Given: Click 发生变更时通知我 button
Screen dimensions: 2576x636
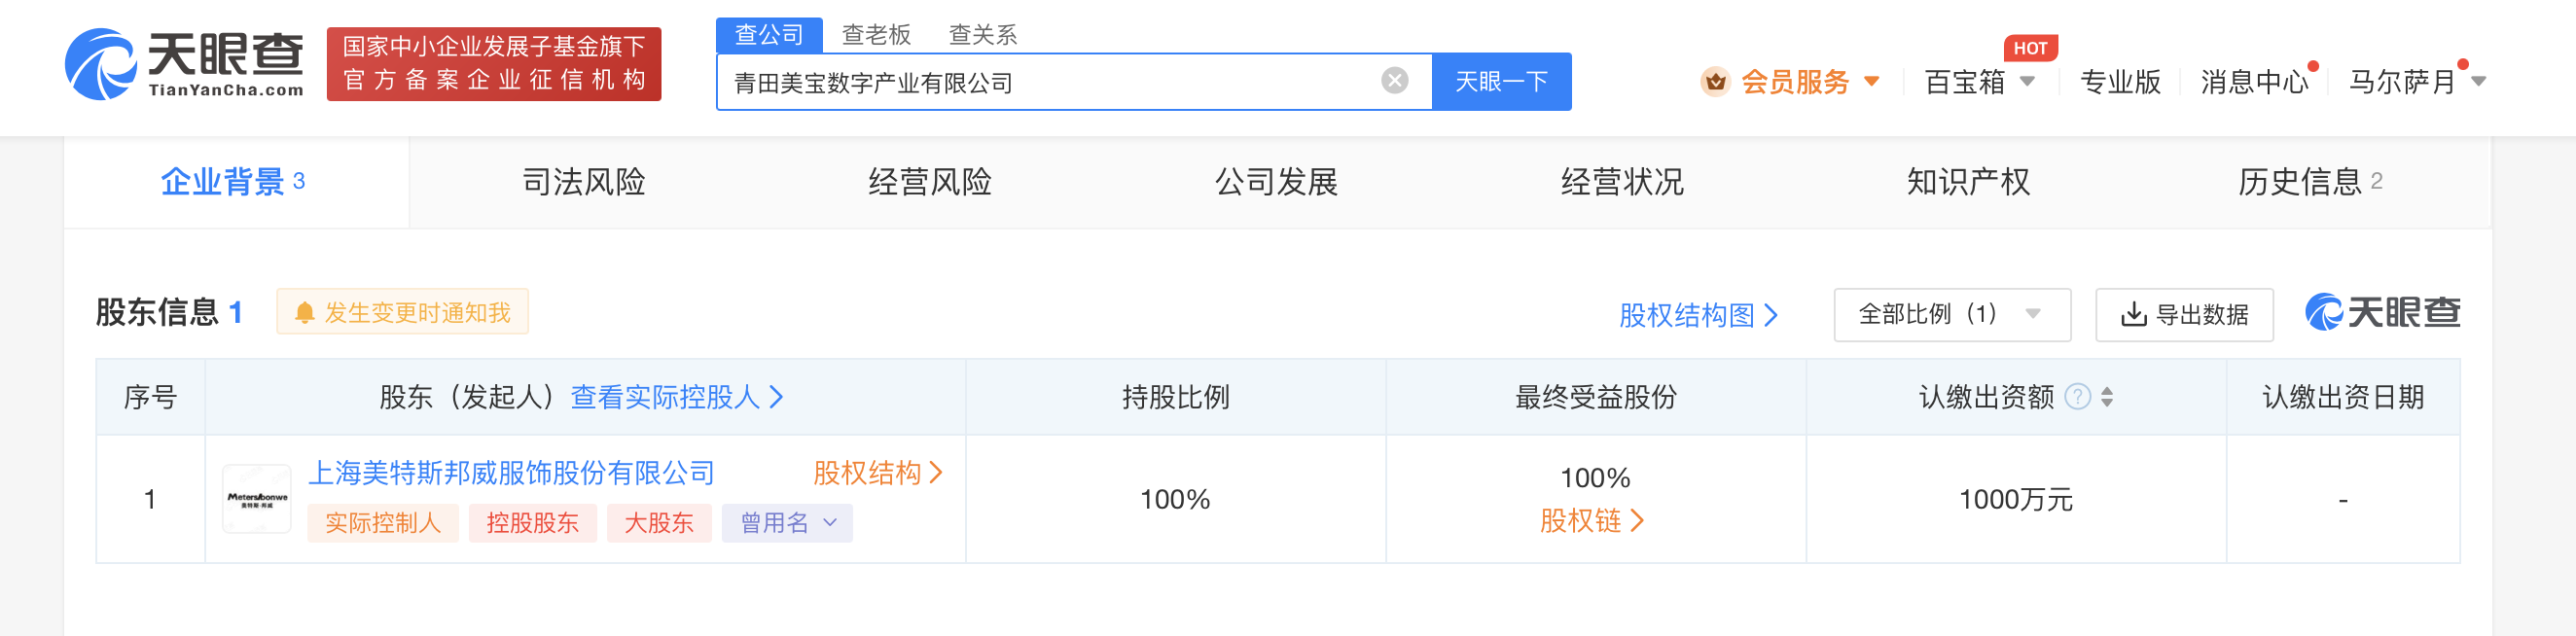Looking at the screenshot, I should [402, 313].
